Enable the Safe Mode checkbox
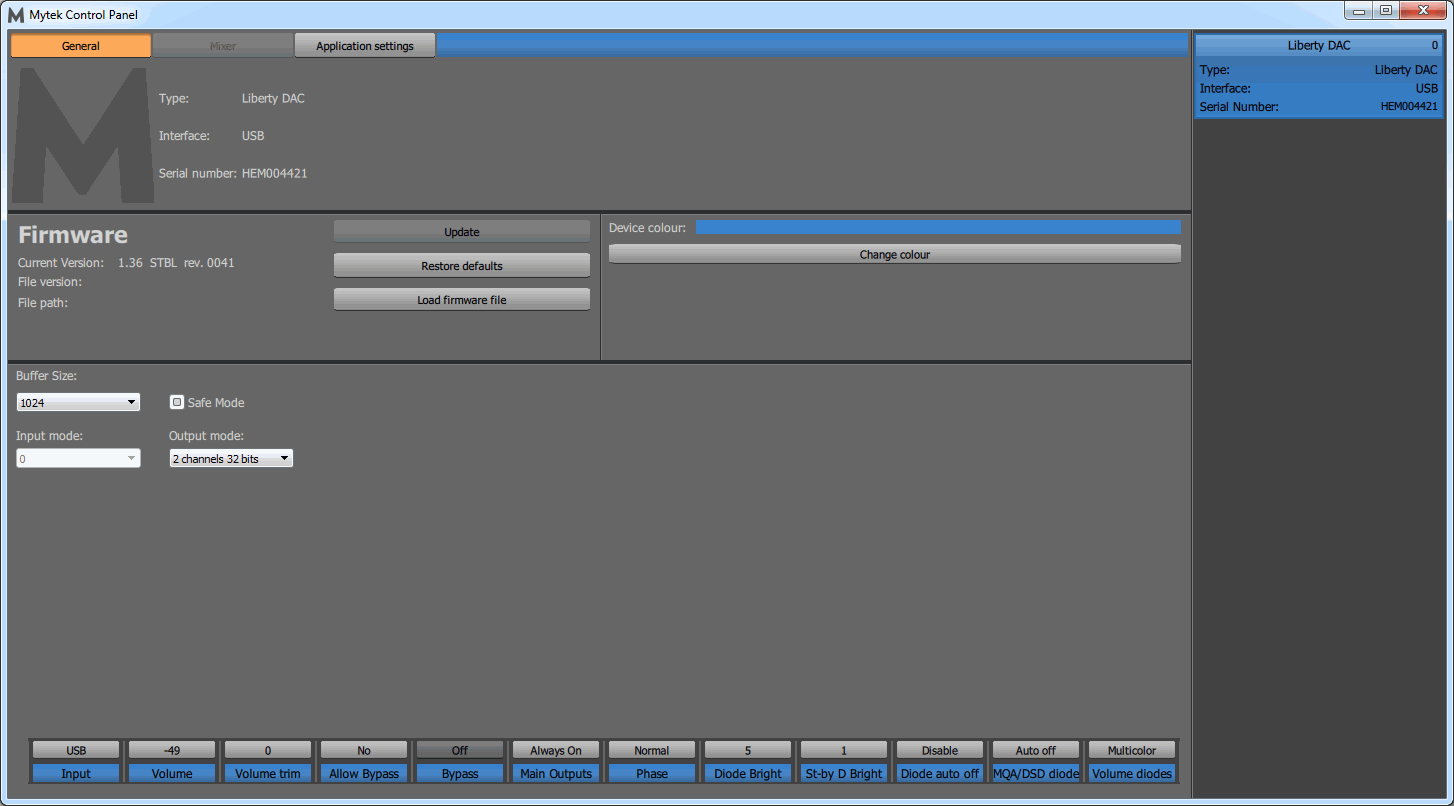Image resolution: width=1454 pixels, height=806 pixels. coord(177,402)
